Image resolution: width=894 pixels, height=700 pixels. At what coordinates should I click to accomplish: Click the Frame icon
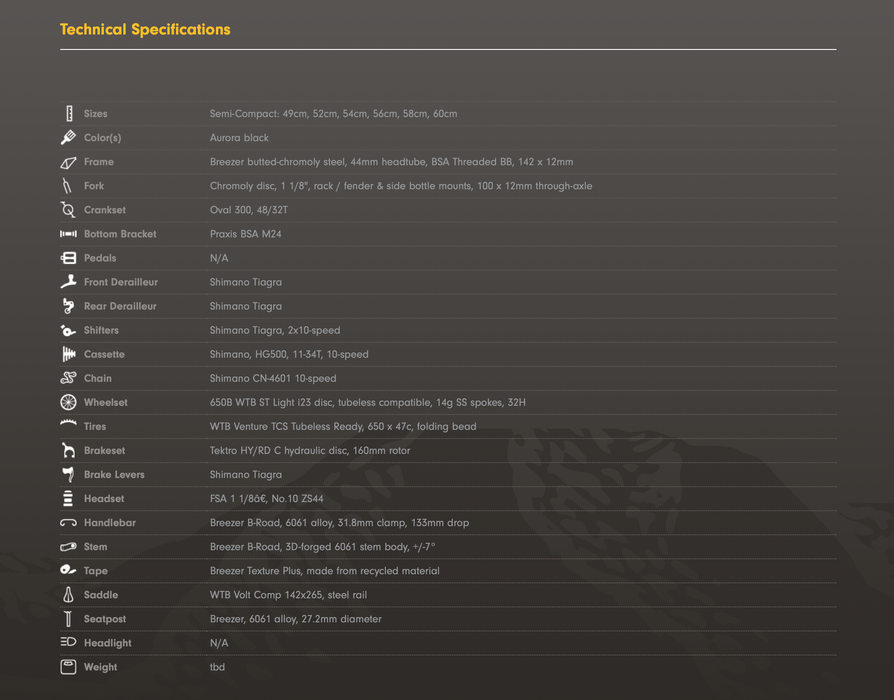tap(68, 162)
